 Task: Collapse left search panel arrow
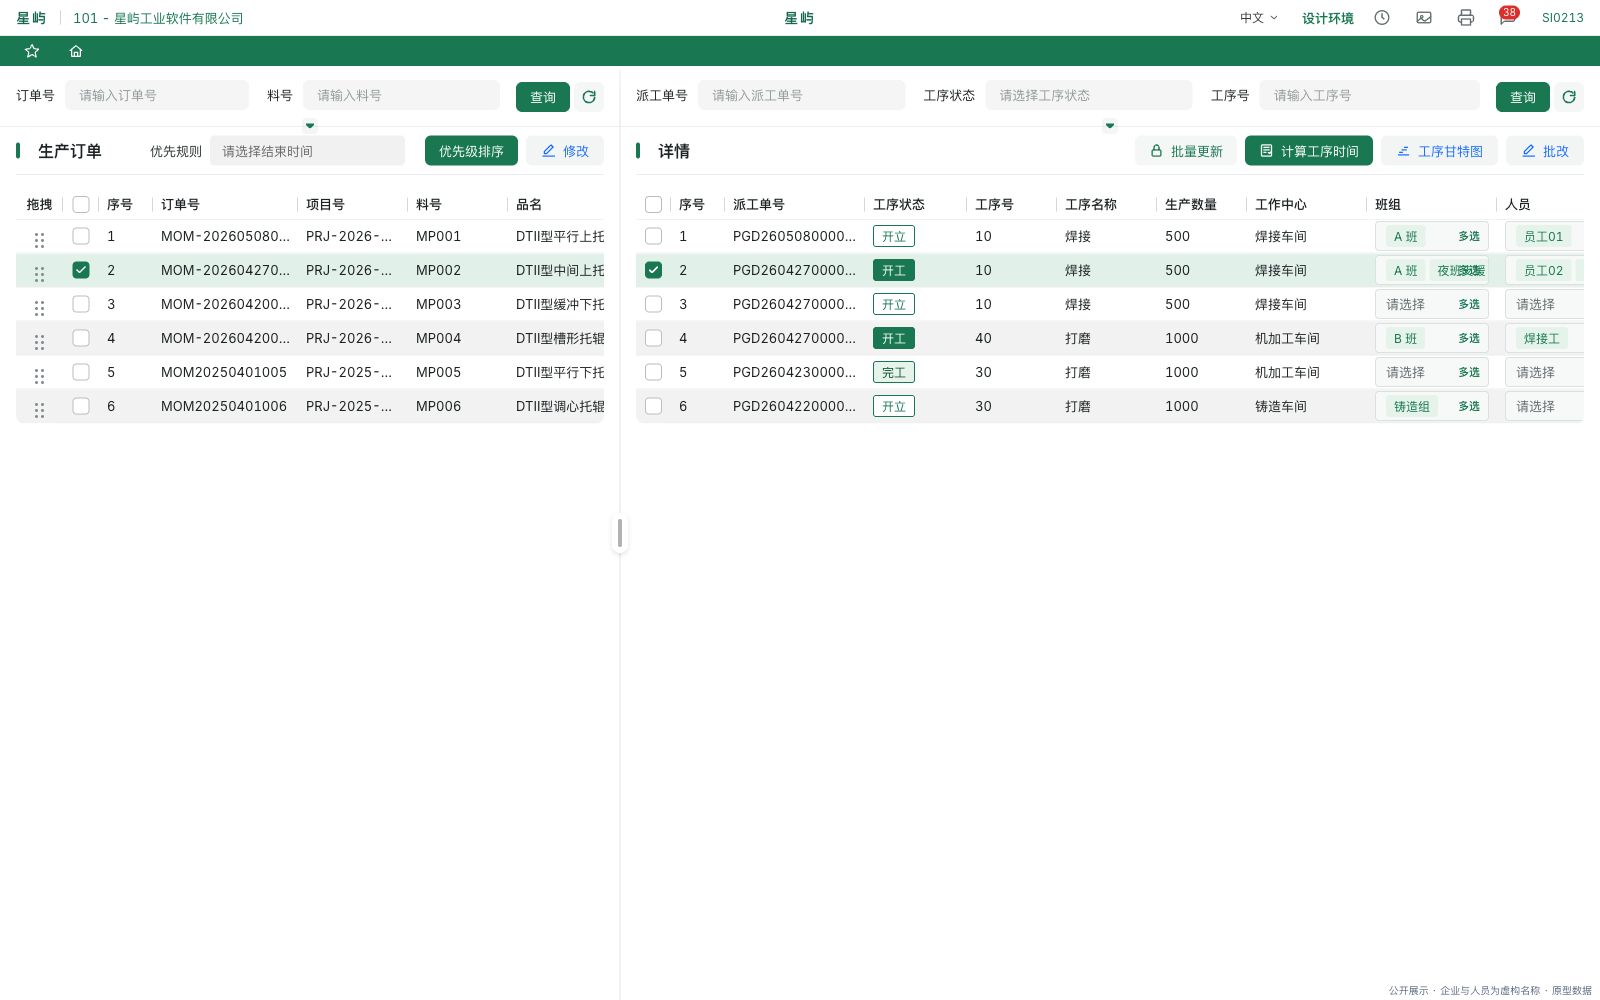click(x=310, y=125)
